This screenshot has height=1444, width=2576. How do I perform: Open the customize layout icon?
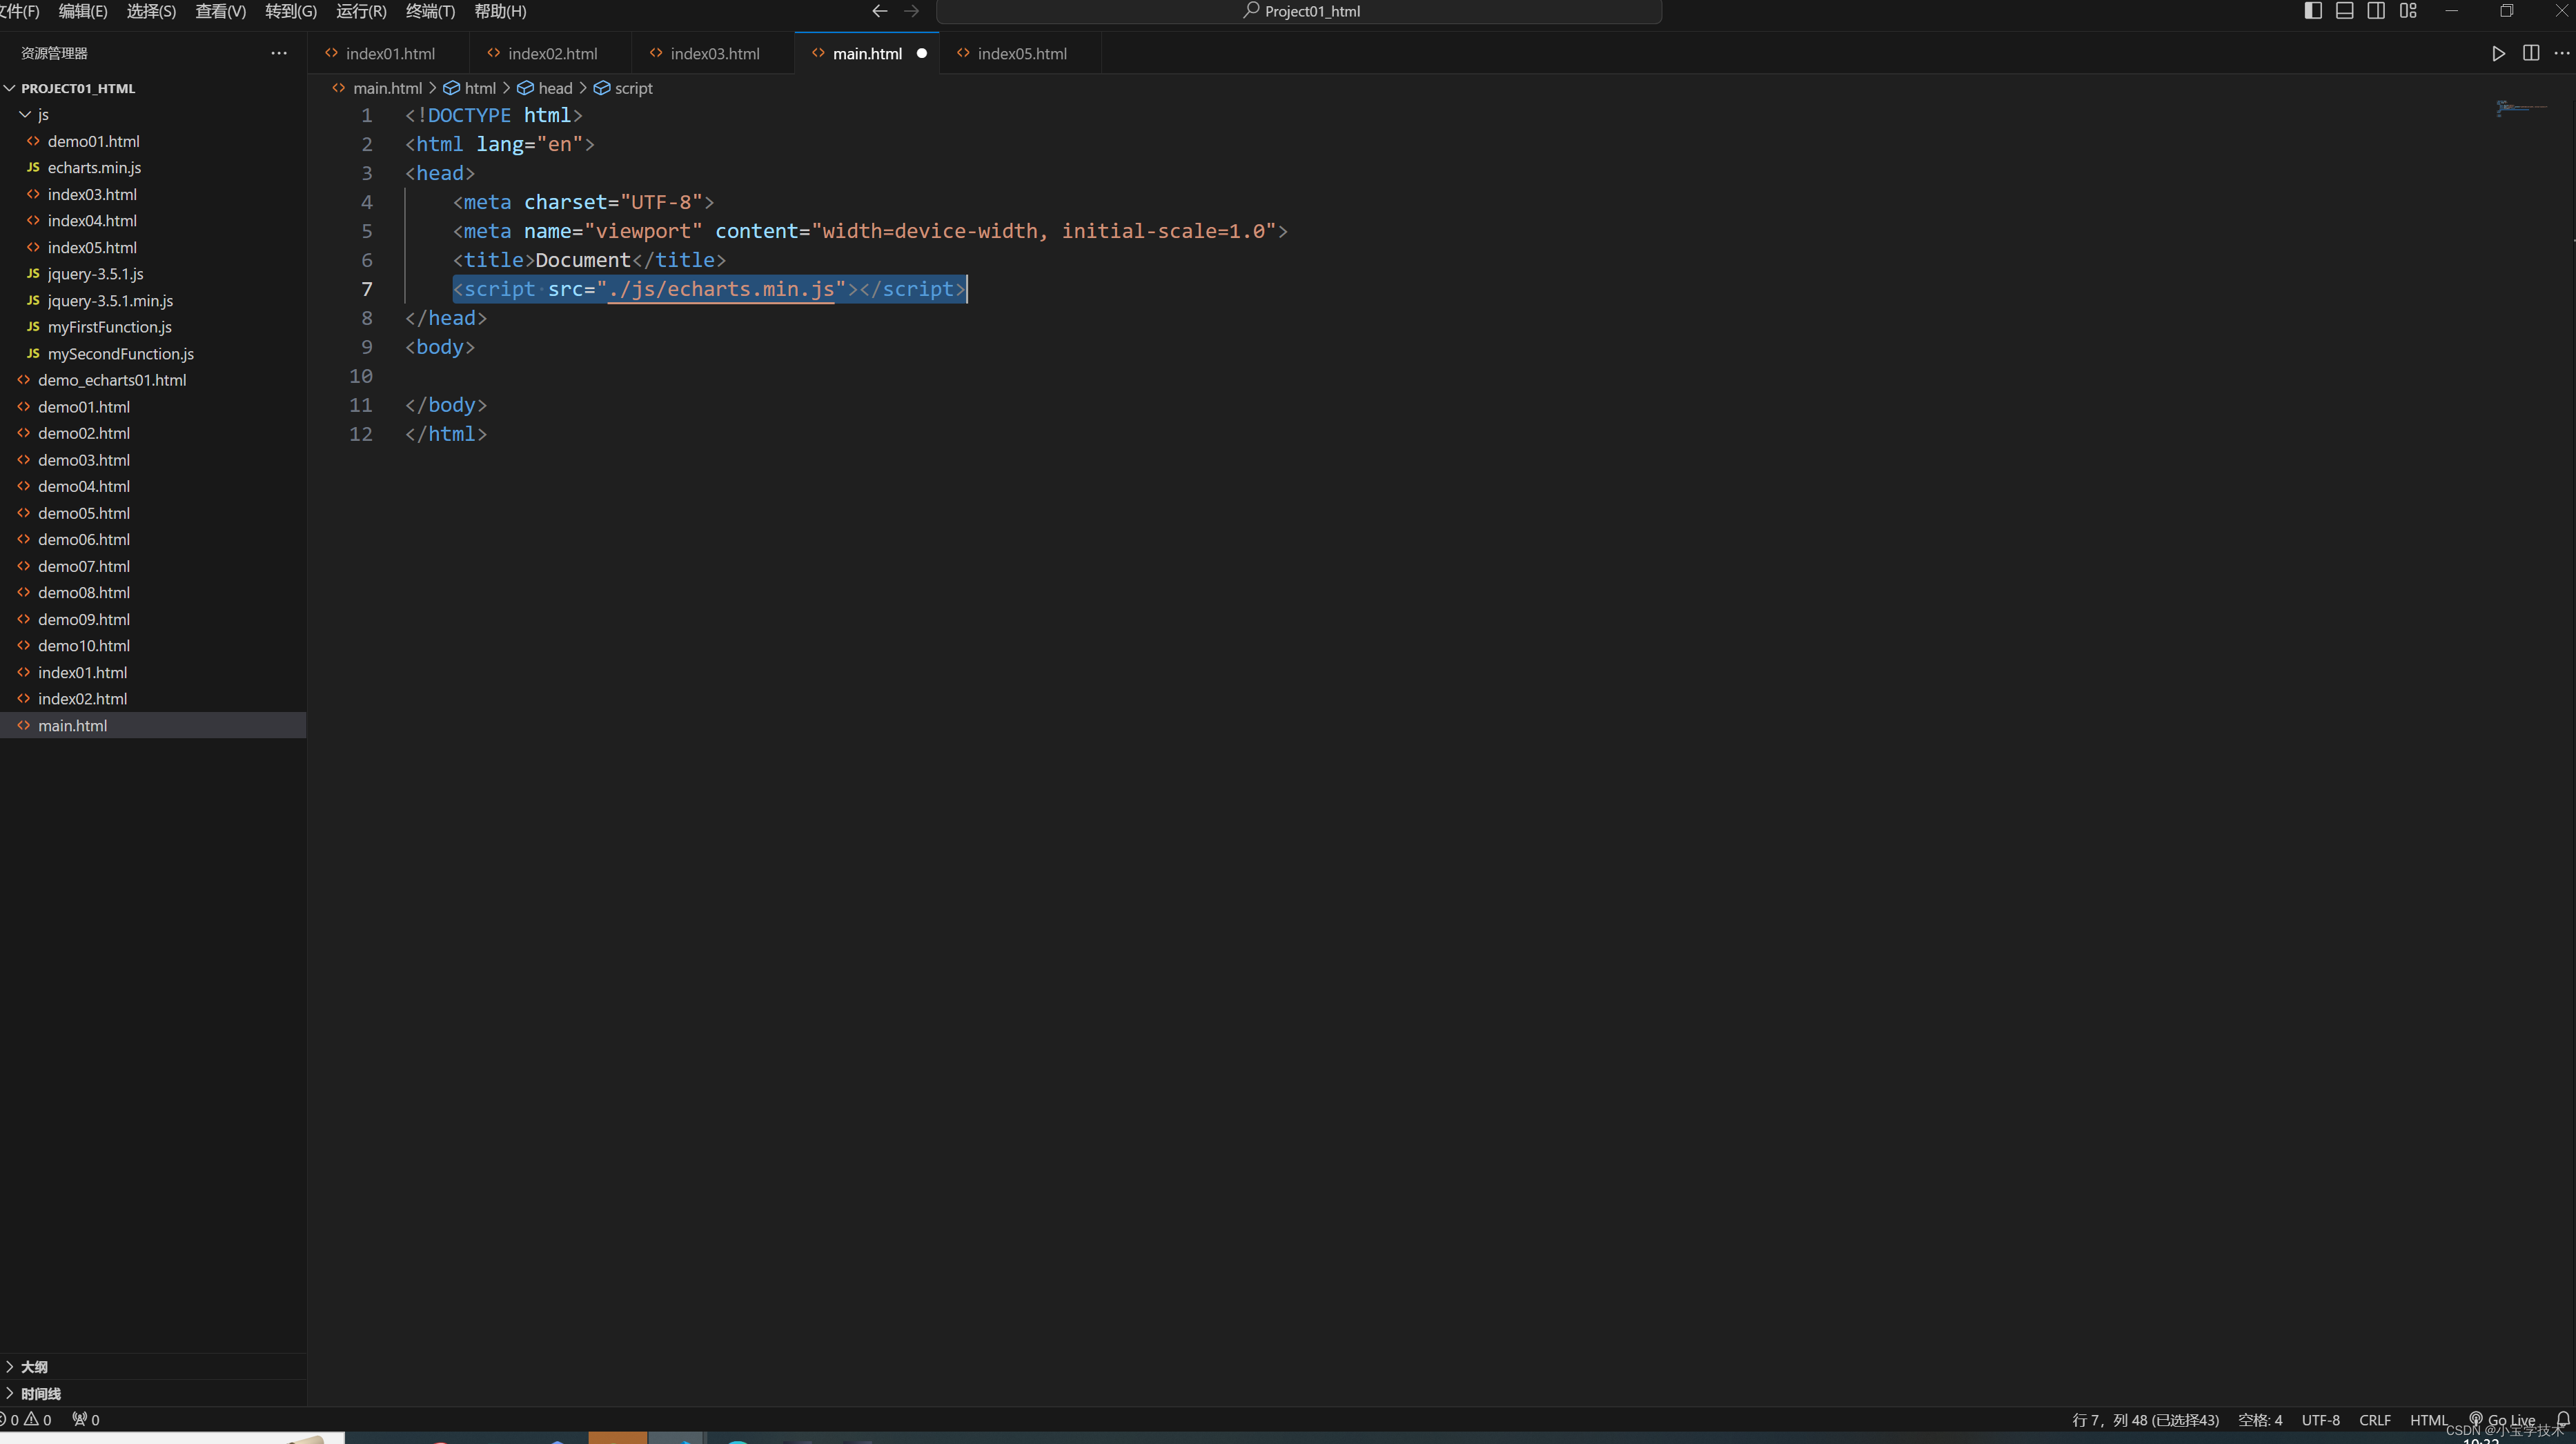[x=2408, y=11]
